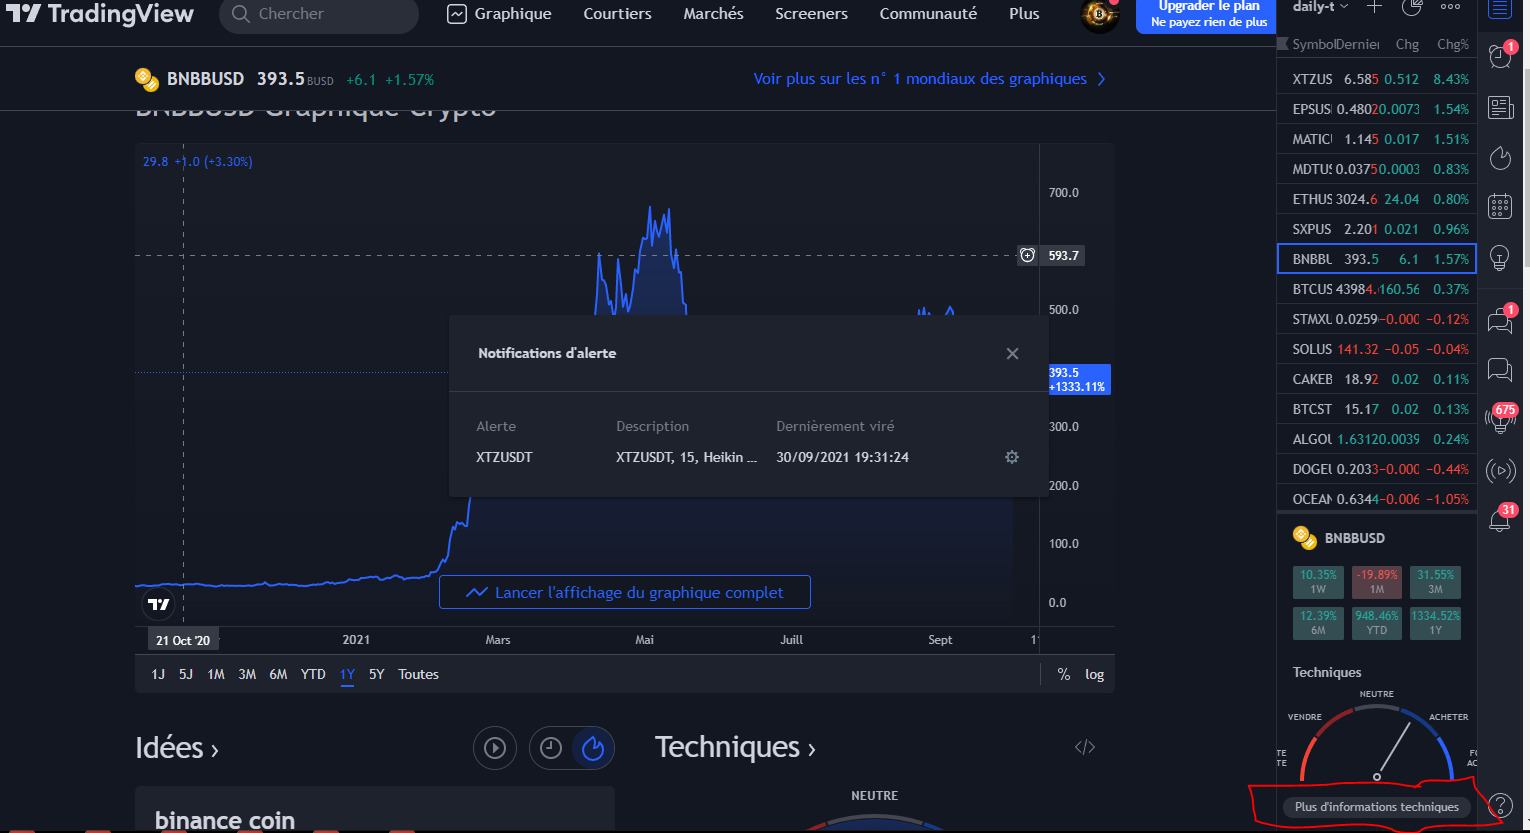Click the Chercher search field
The image size is (1530, 833).
pyautogui.click(x=319, y=15)
